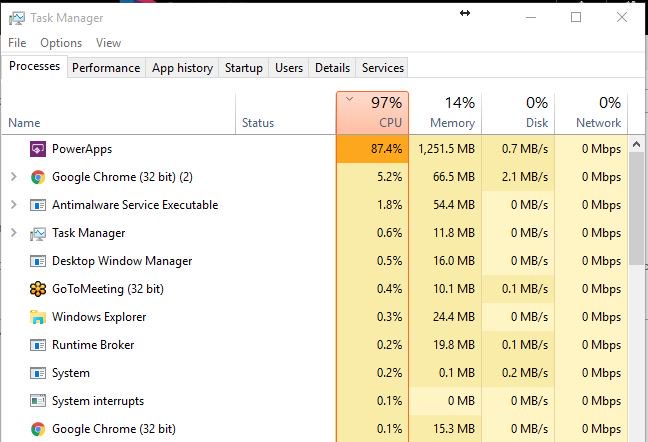648x442 pixels.
Task: Click the bottom Google Chrome (32 bit) icon
Action: click(38, 429)
